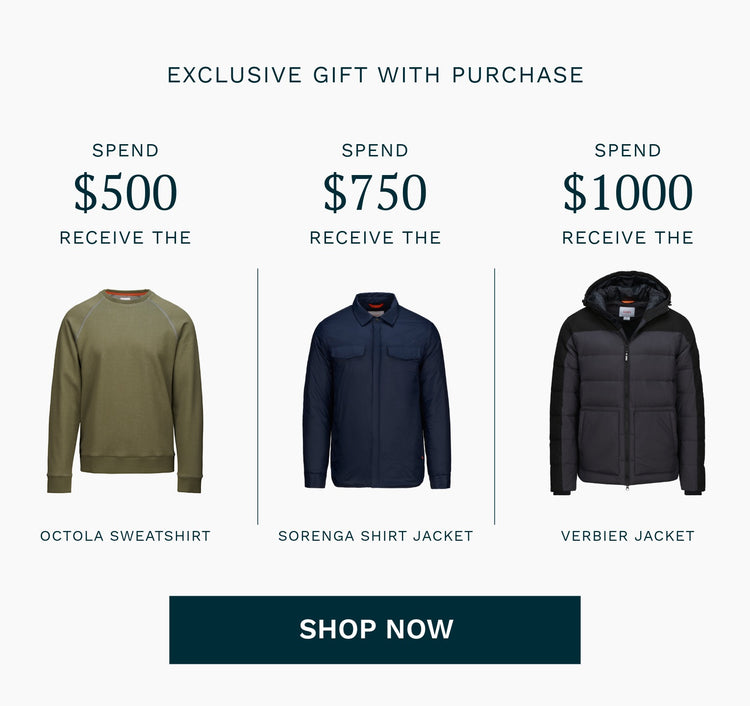
Task: Click SPEND text above $1000
Action: [628, 151]
